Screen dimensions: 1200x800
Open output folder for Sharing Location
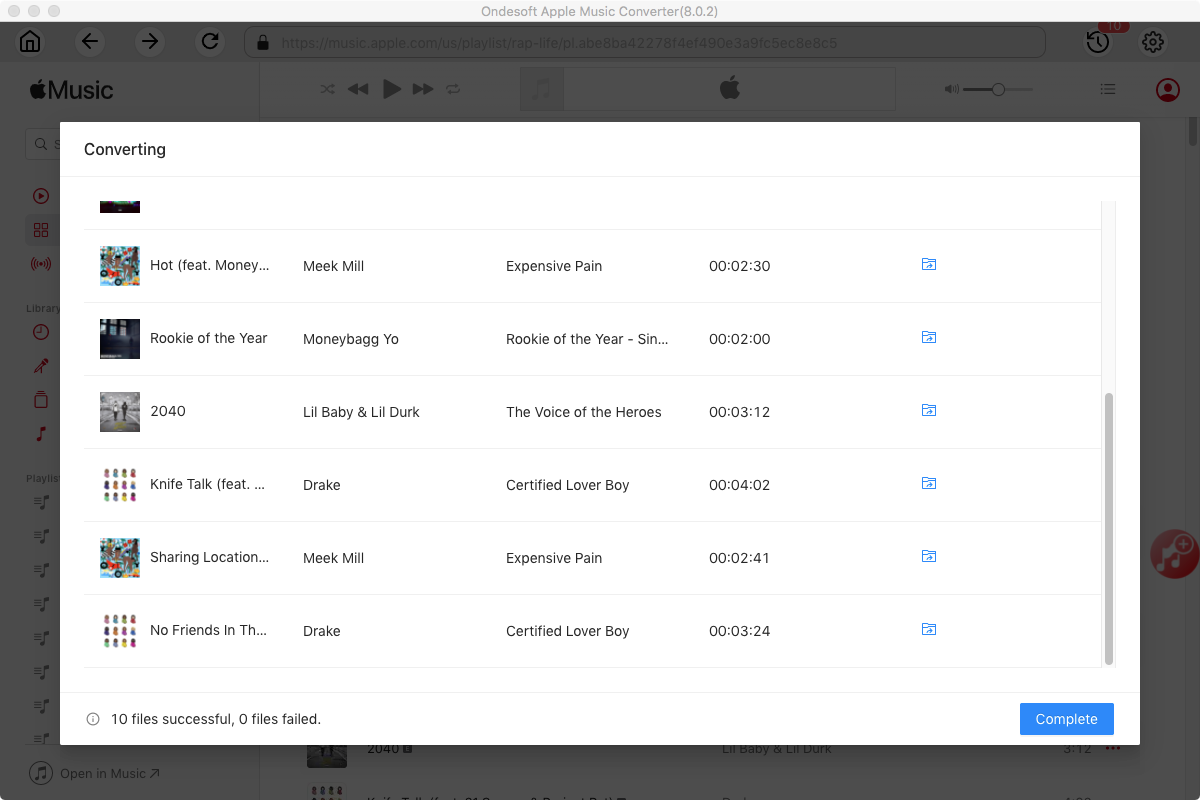pyautogui.click(x=929, y=557)
